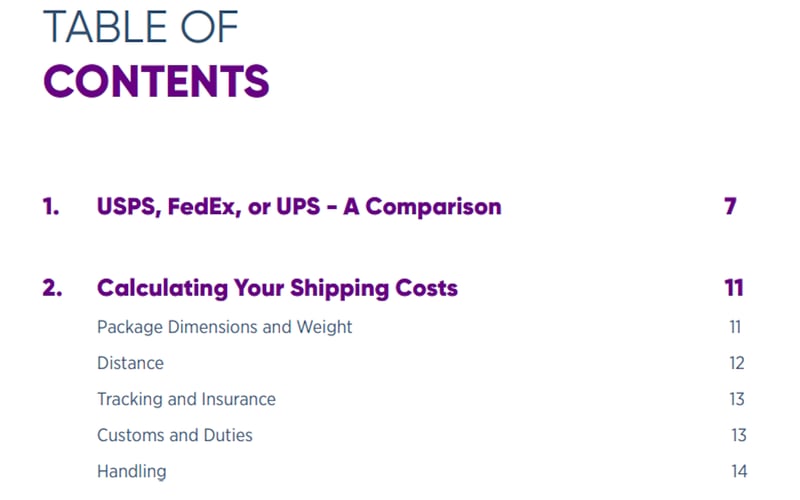This screenshot has height=500, width=800.
Task: Click page 13 beside Customs and Duties
Action: point(736,435)
